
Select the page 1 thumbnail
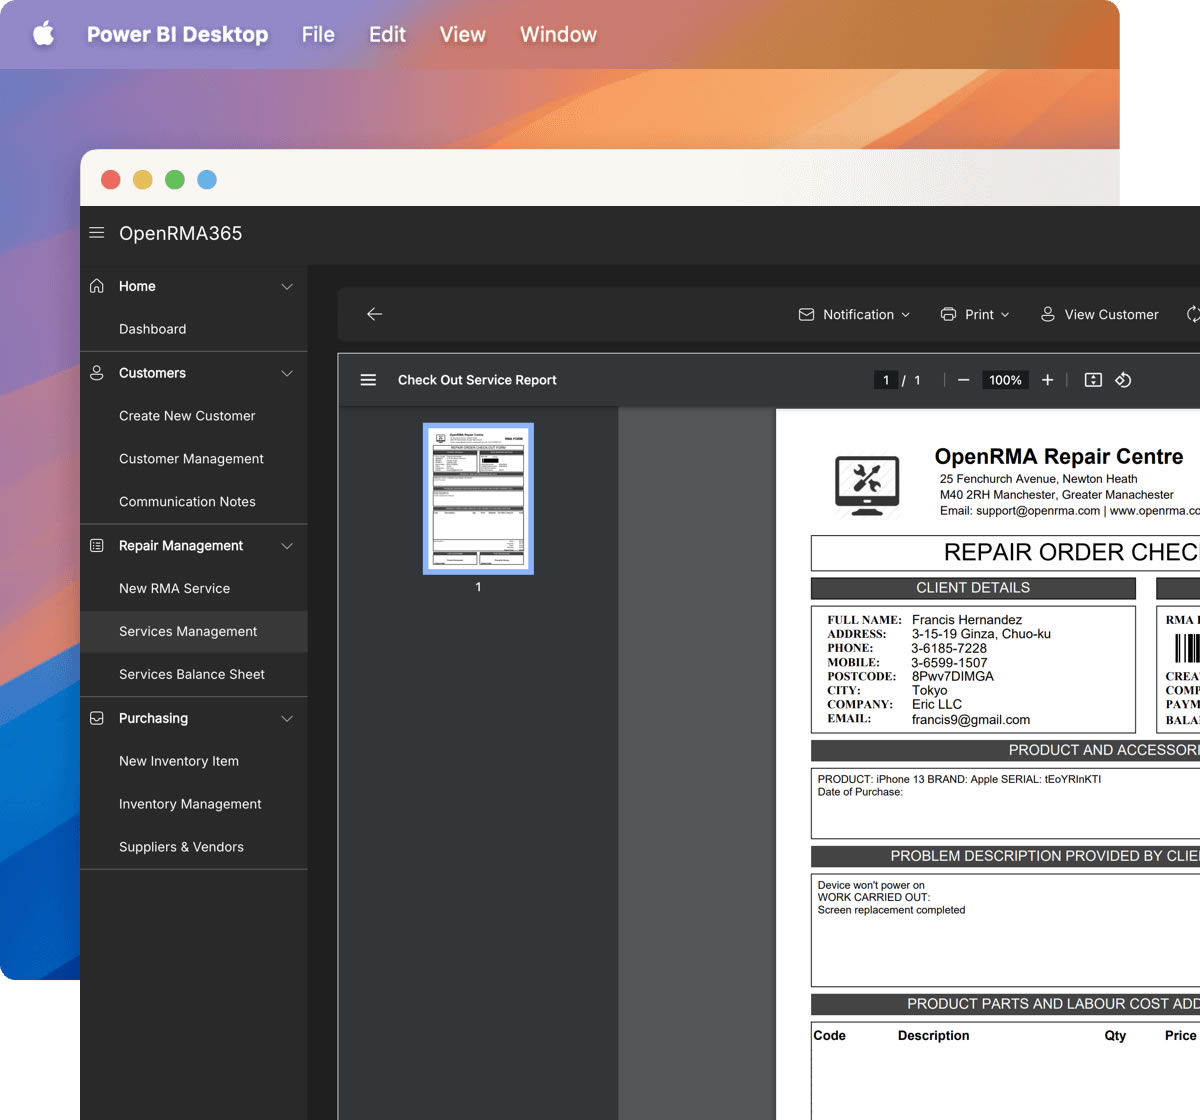(478, 498)
